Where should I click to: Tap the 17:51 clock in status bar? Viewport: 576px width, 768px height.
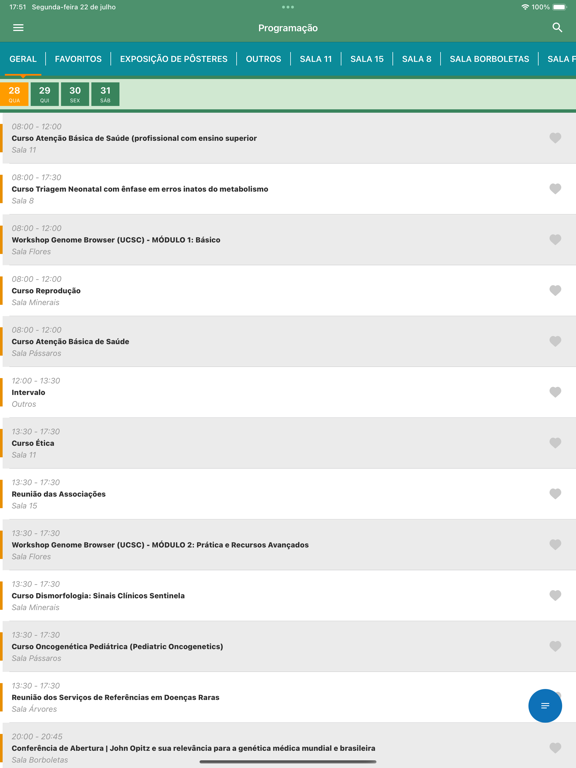coord(18,7)
